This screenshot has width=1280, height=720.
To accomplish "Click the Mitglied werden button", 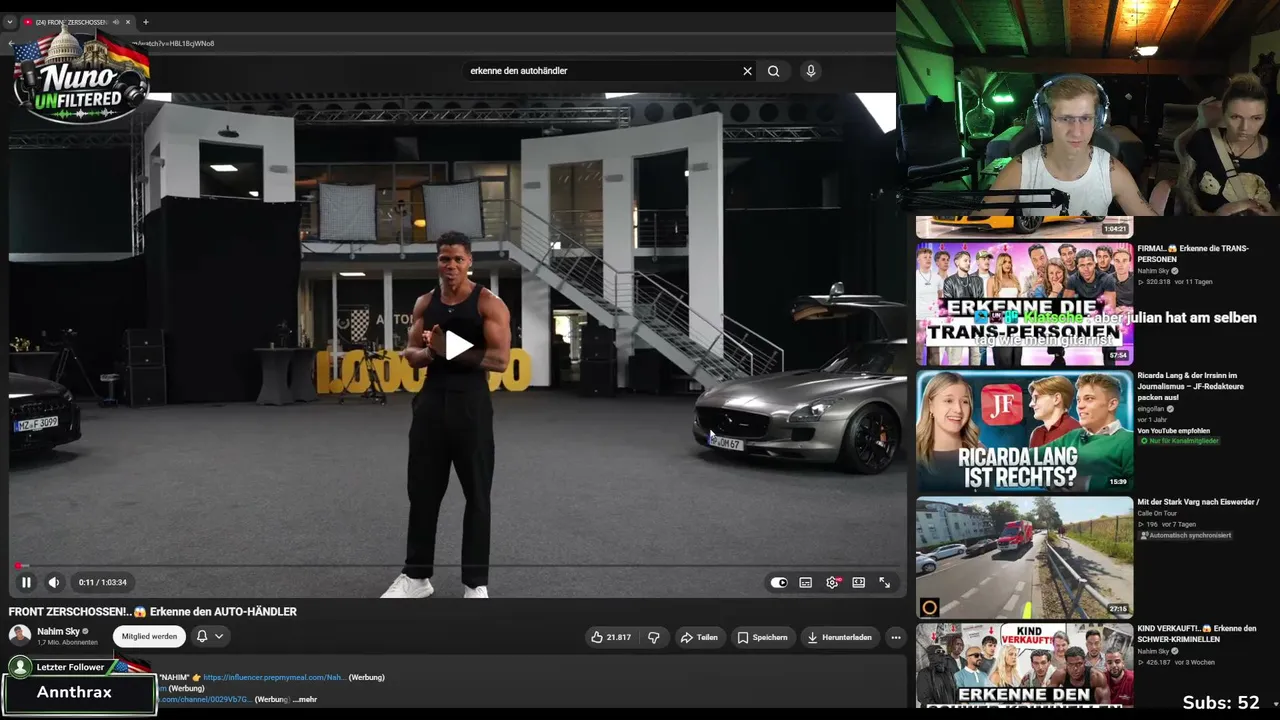I will pos(149,636).
